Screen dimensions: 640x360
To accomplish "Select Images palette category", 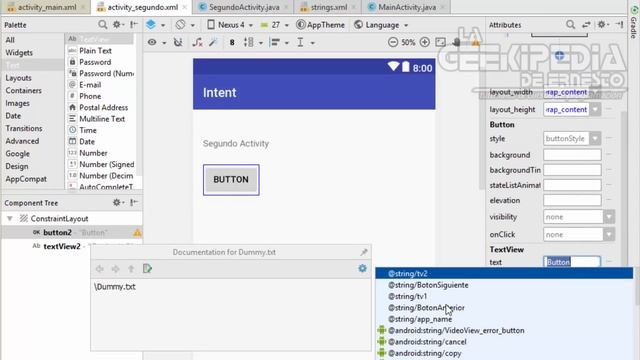I will [18, 103].
